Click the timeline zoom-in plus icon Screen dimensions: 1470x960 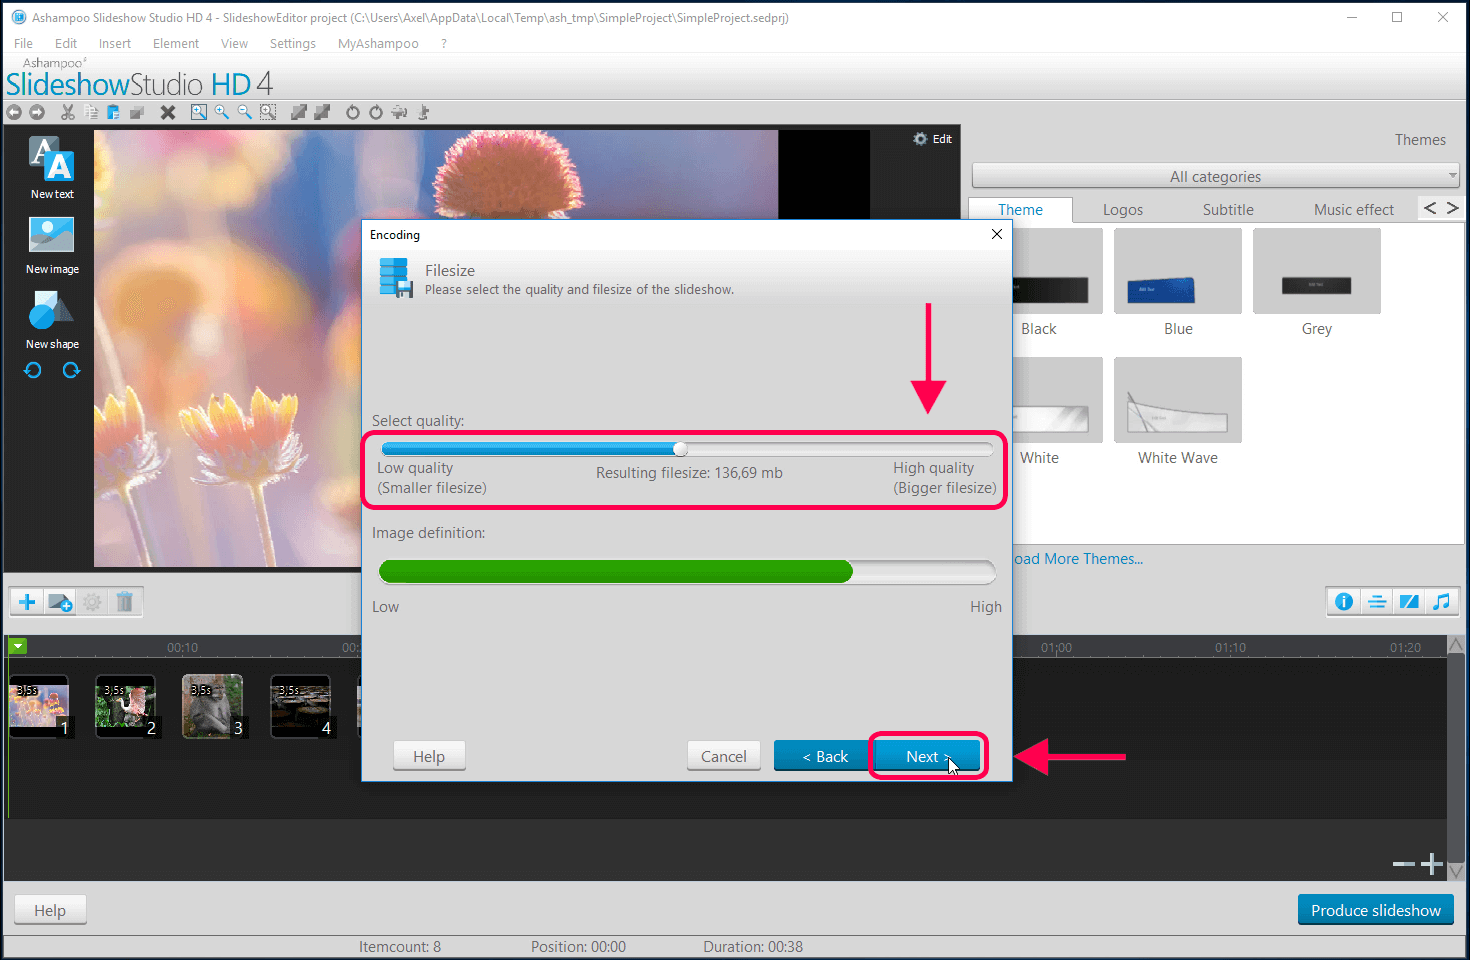1432,864
